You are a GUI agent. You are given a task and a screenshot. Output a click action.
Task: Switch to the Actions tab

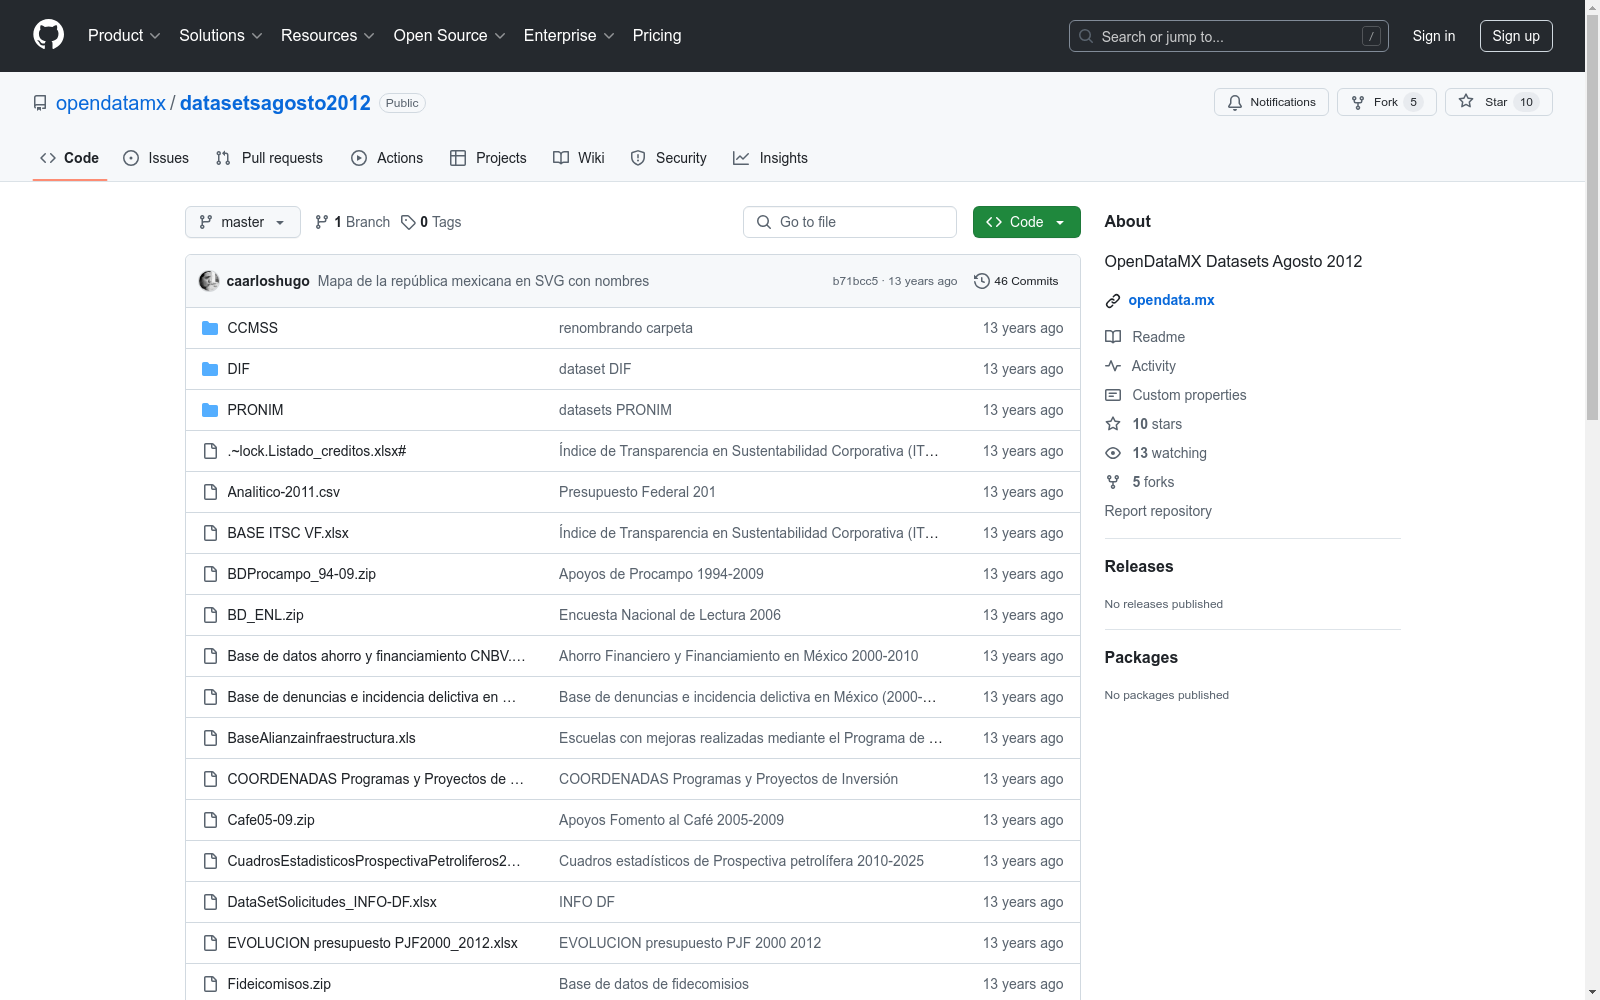coord(387,158)
